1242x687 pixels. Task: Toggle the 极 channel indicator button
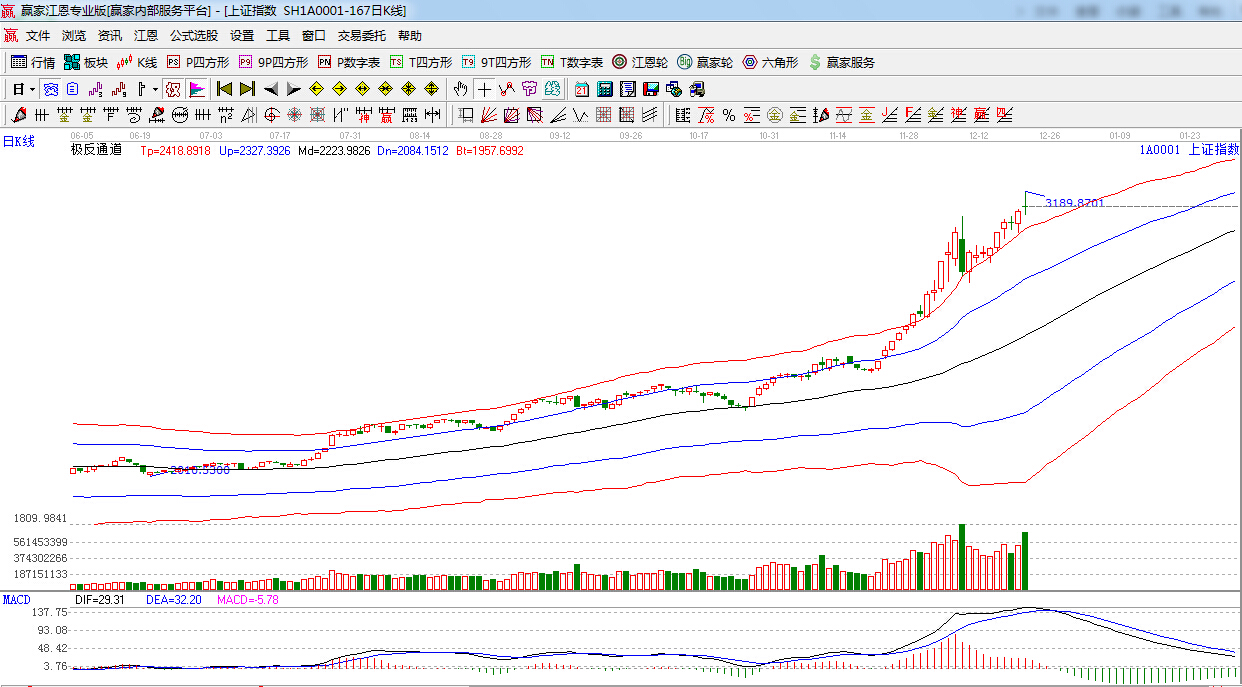[172, 89]
